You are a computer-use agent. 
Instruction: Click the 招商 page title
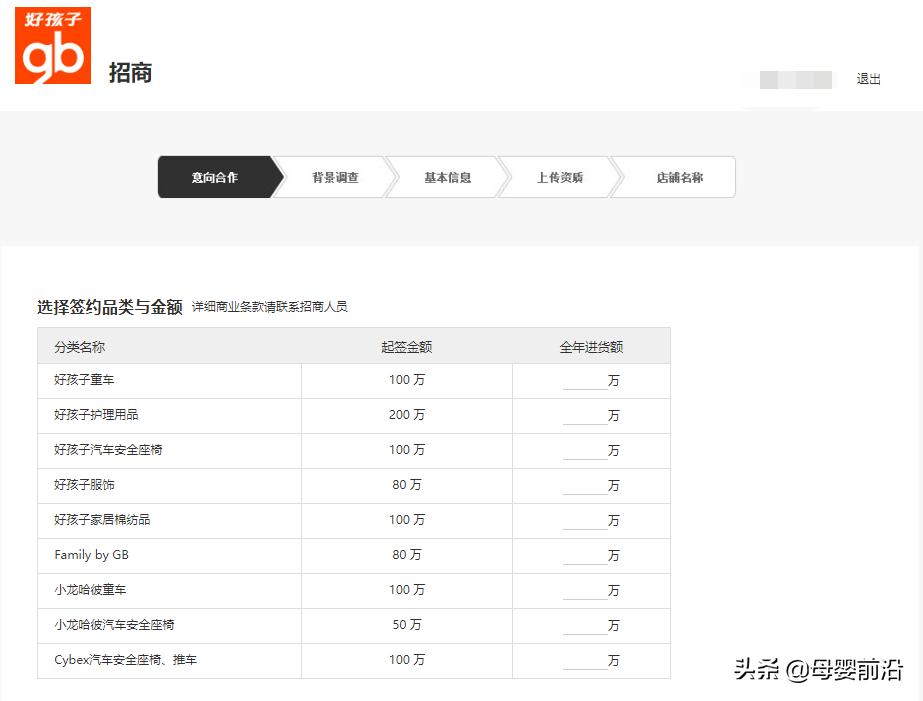[130, 73]
